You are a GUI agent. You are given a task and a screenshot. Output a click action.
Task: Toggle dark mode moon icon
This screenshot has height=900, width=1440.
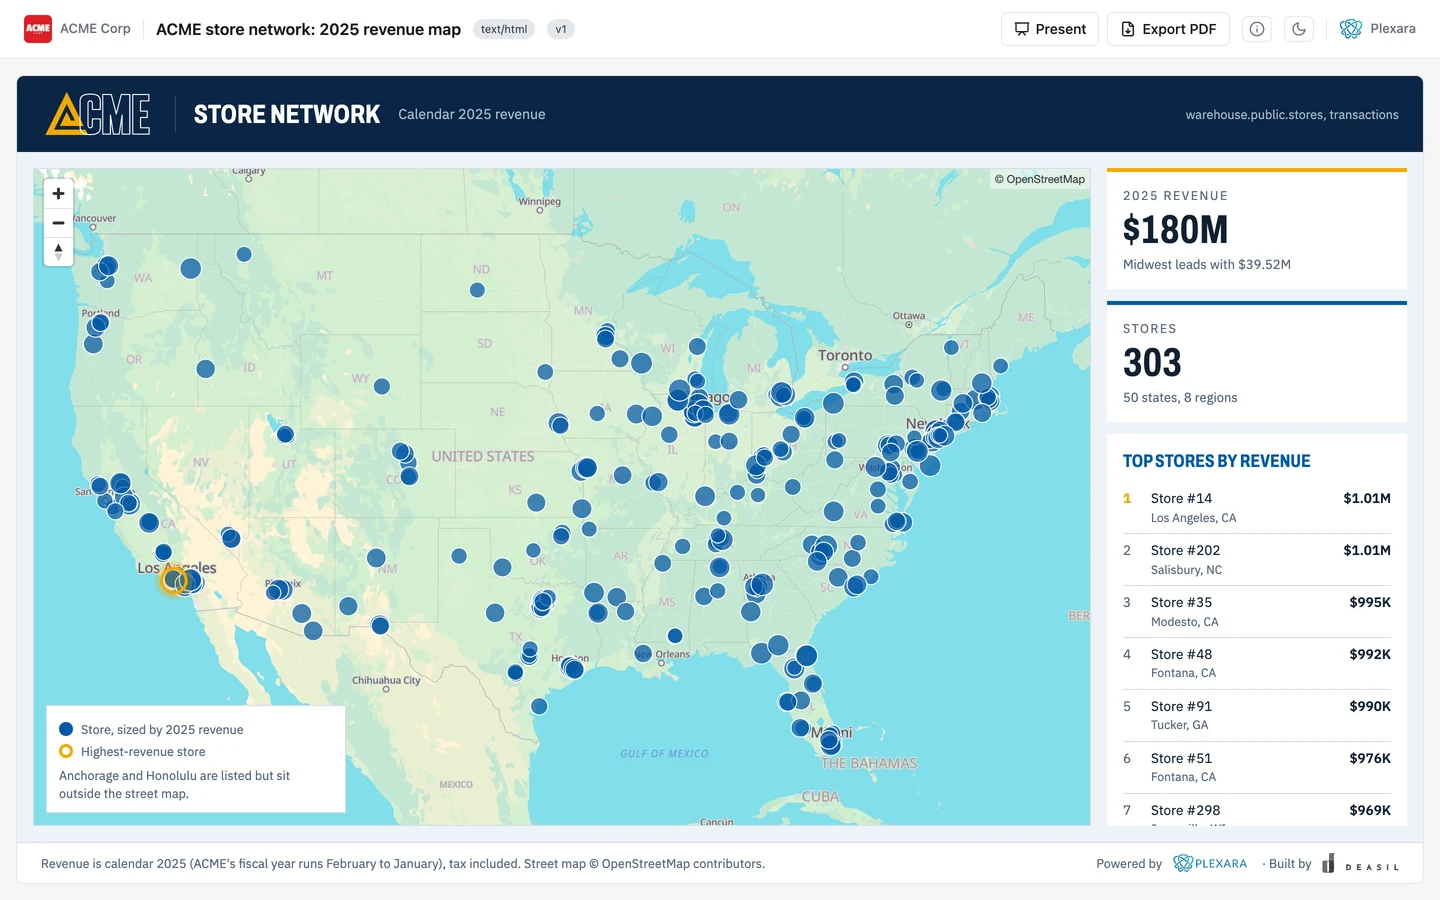[x=1299, y=29]
